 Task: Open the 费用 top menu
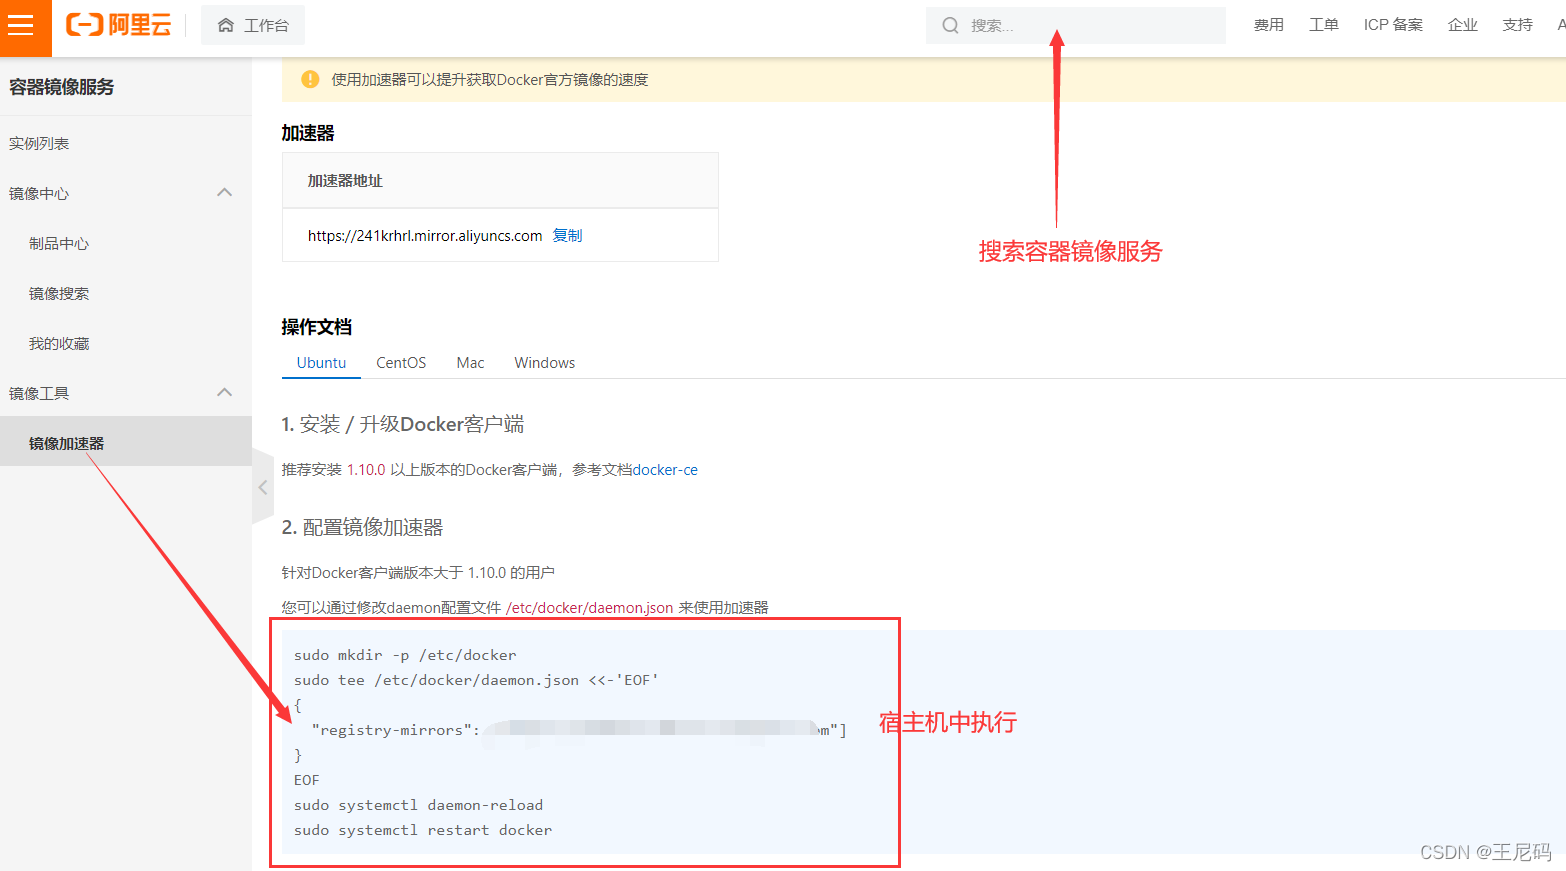click(1269, 25)
